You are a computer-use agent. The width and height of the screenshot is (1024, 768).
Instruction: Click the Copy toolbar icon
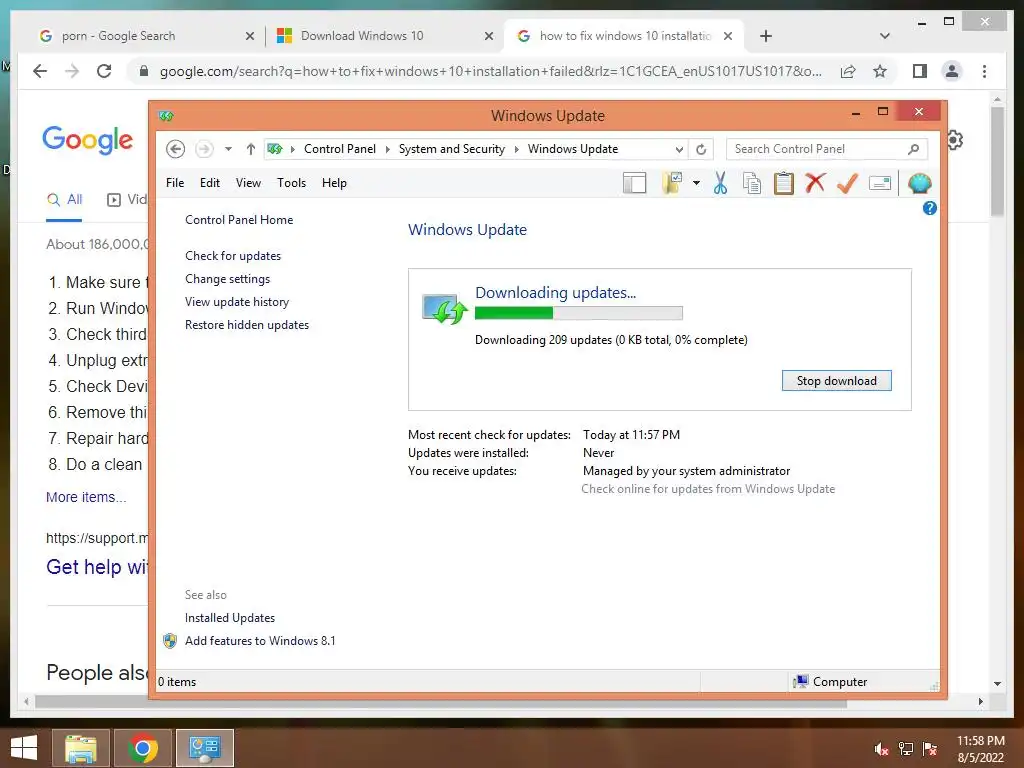(752, 184)
